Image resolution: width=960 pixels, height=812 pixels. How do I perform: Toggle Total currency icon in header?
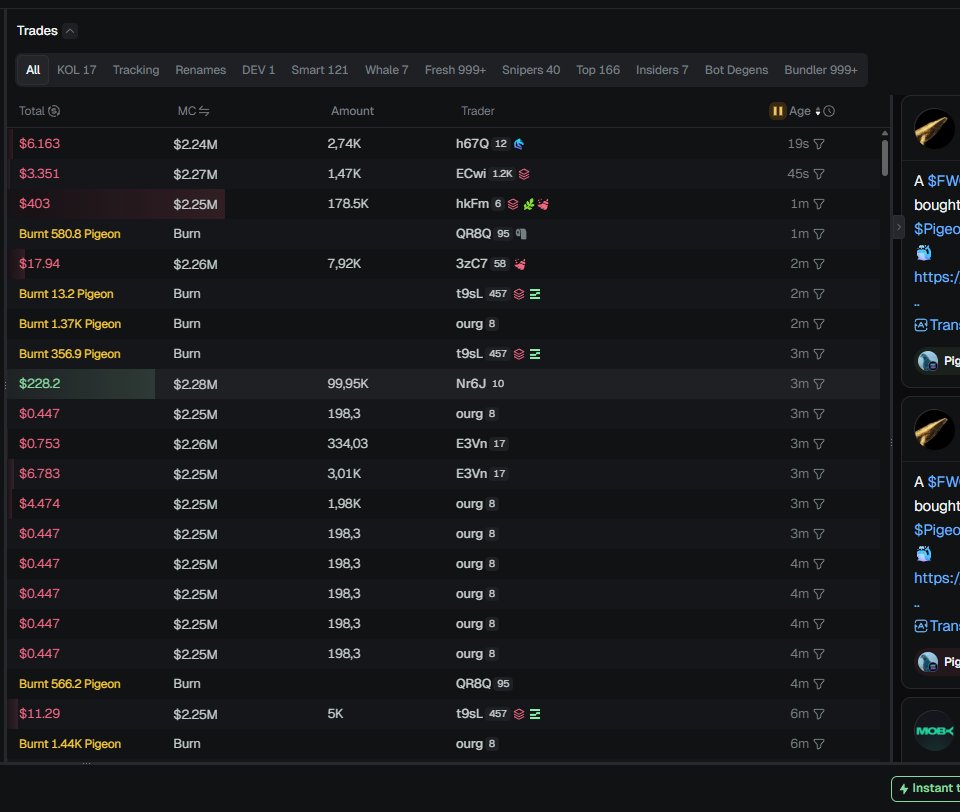54,111
